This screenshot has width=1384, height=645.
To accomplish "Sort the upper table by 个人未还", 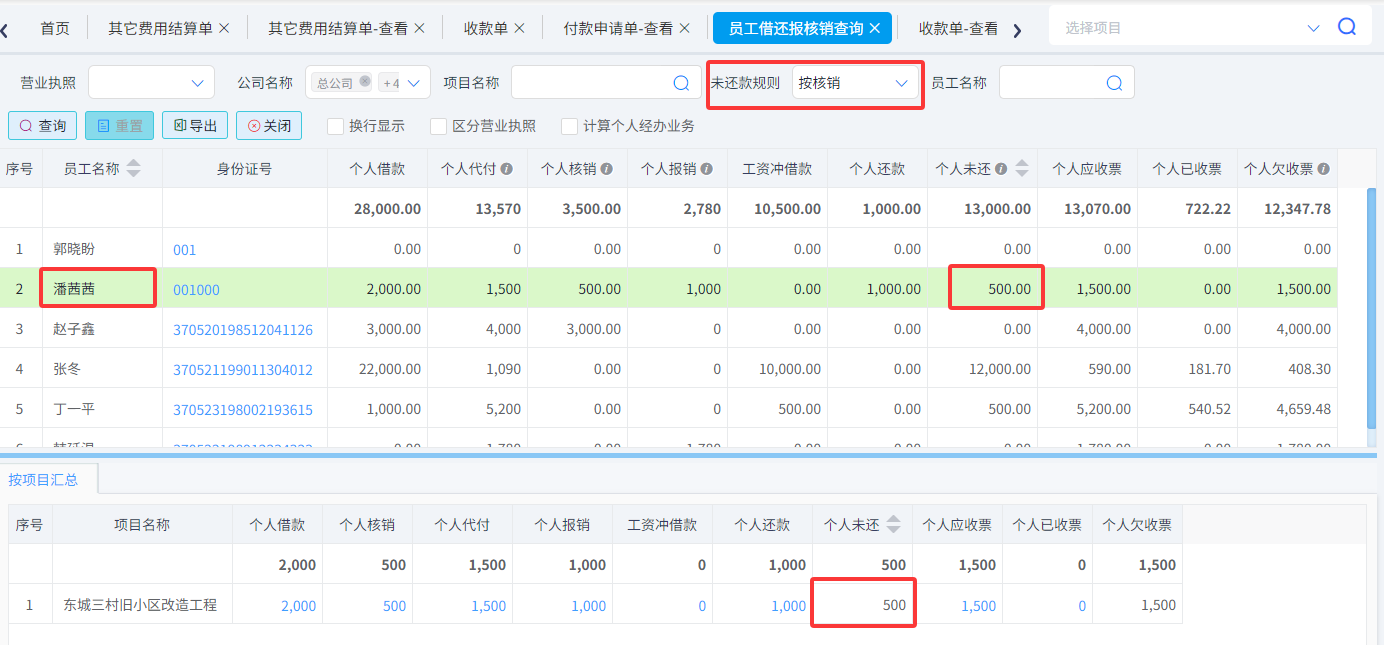I will tap(1021, 169).
